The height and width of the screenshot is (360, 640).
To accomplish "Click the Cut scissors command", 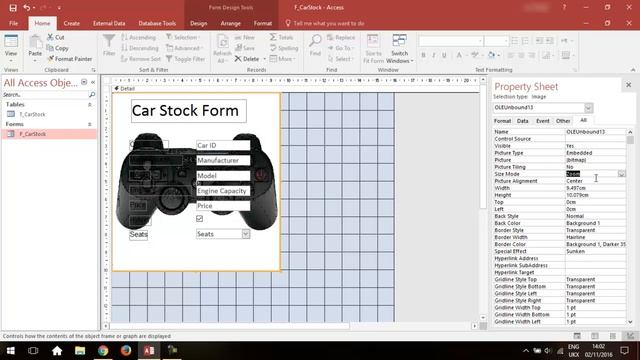I will tap(56, 37).
